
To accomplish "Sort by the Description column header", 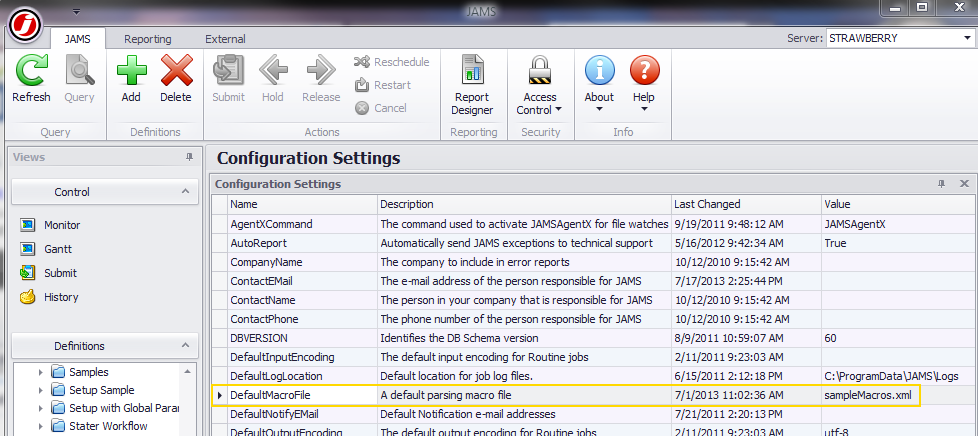I will pyautogui.click(x=525, y=204).
